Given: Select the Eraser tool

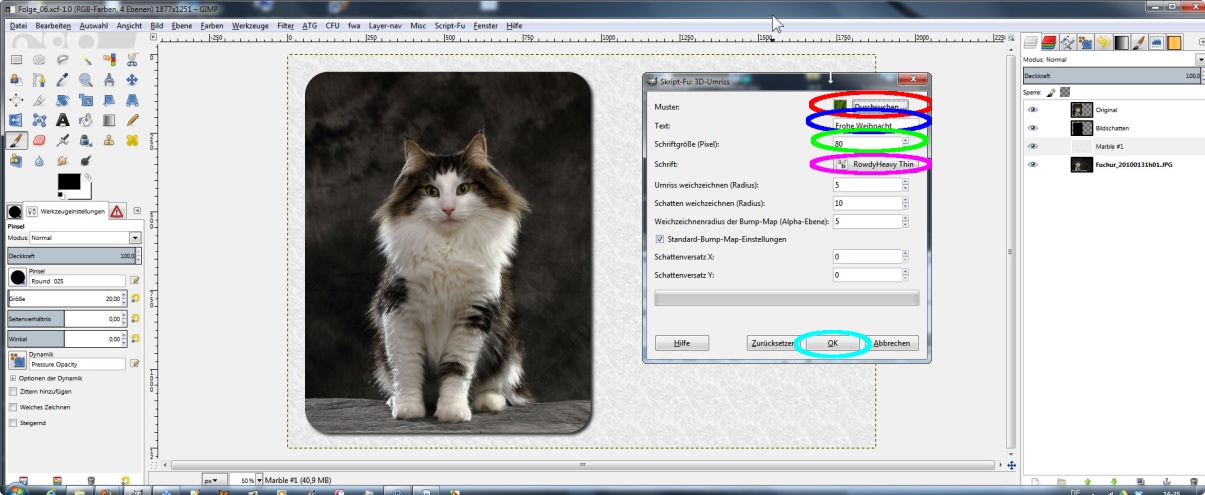Looking at the screenshot, I should point(40,141).
